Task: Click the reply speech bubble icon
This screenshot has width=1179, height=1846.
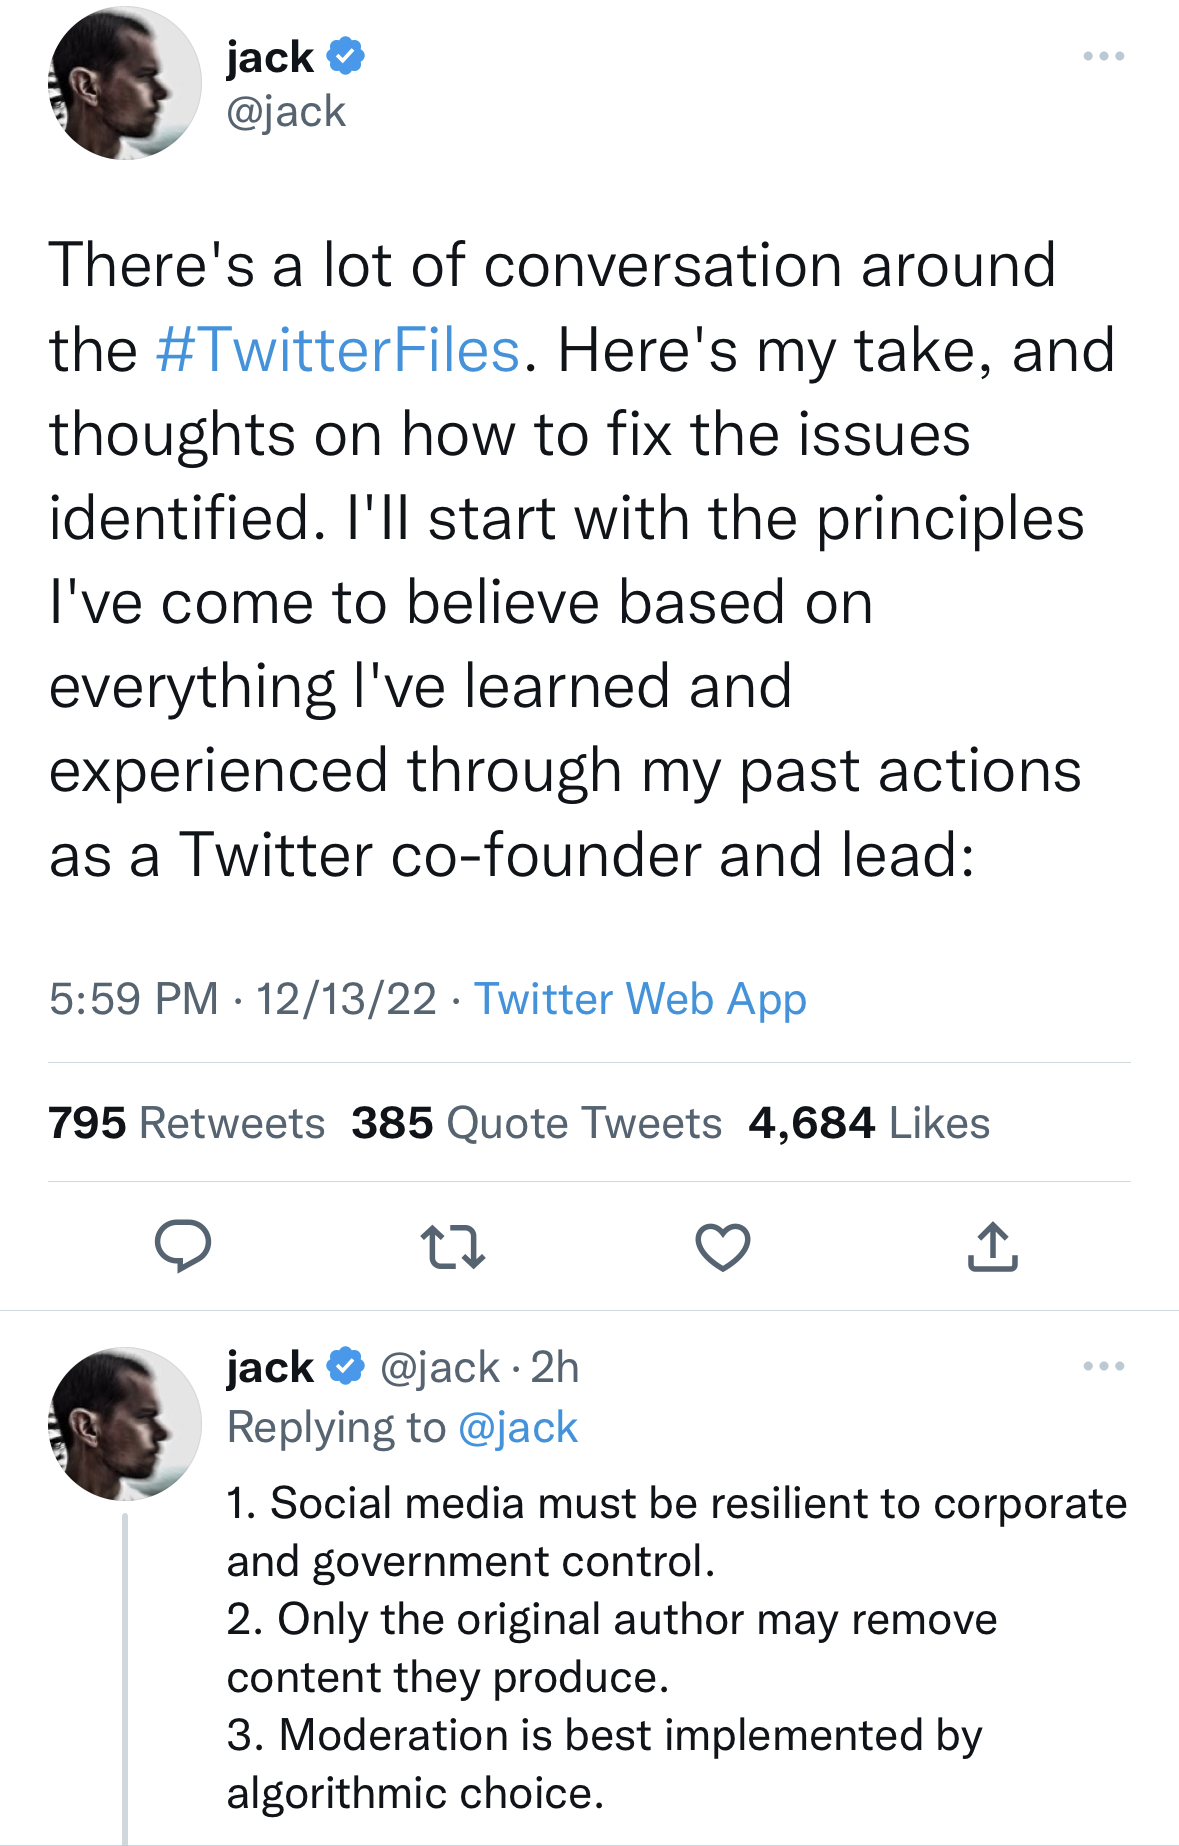Action: pyautogui.click(x=182, y=1246)
